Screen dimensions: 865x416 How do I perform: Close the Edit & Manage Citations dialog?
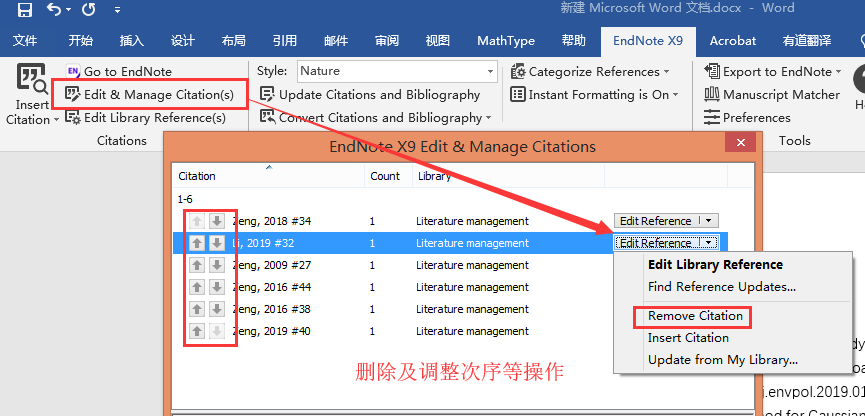(x=741, y=143)
